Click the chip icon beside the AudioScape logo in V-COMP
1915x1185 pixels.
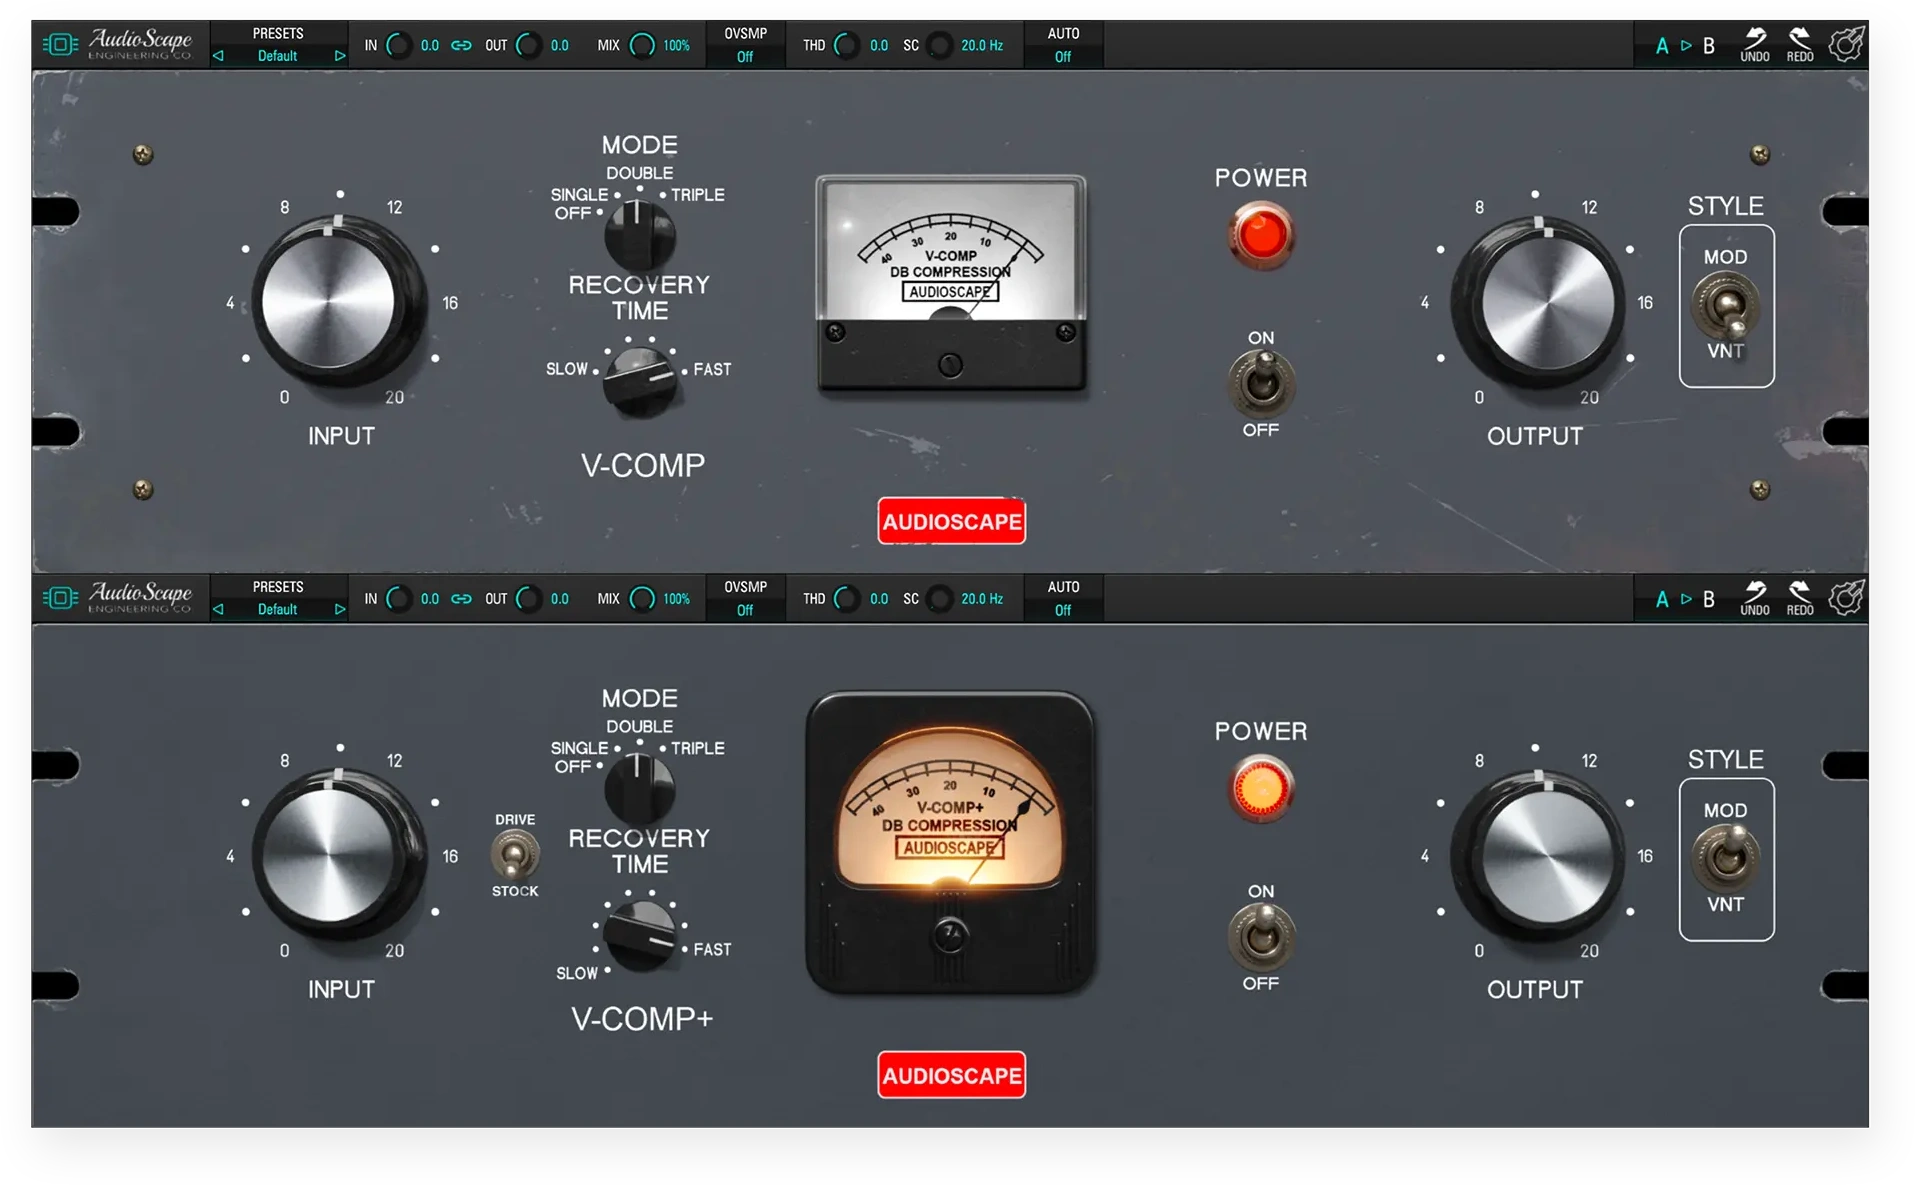[60, 45]
